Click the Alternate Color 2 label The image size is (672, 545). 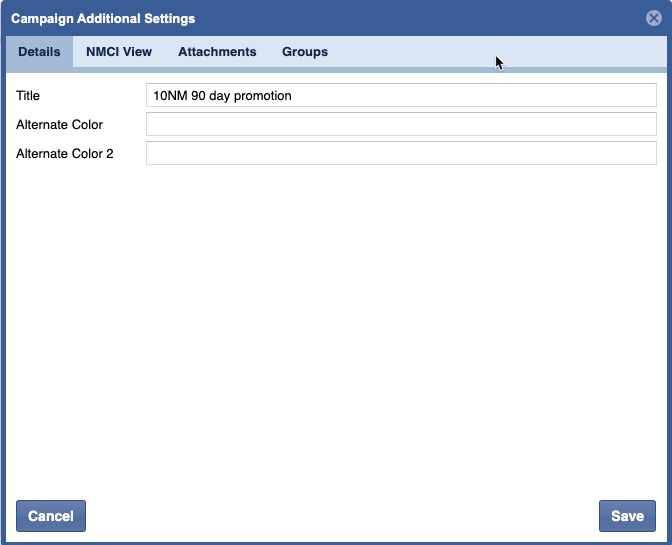[x=65, y=154]
